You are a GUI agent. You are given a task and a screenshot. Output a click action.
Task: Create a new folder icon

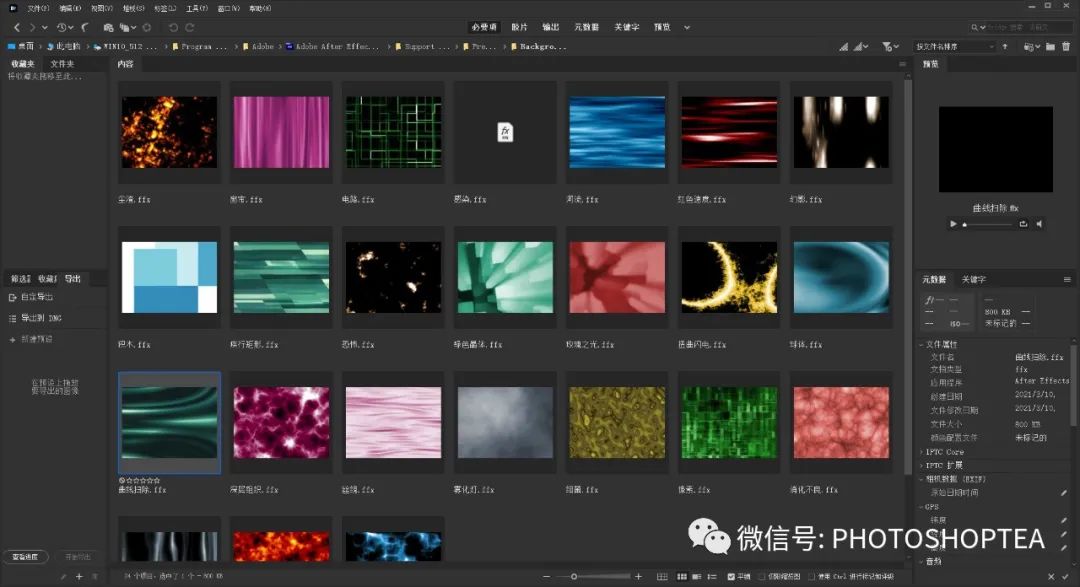[x=1050, y=47]
